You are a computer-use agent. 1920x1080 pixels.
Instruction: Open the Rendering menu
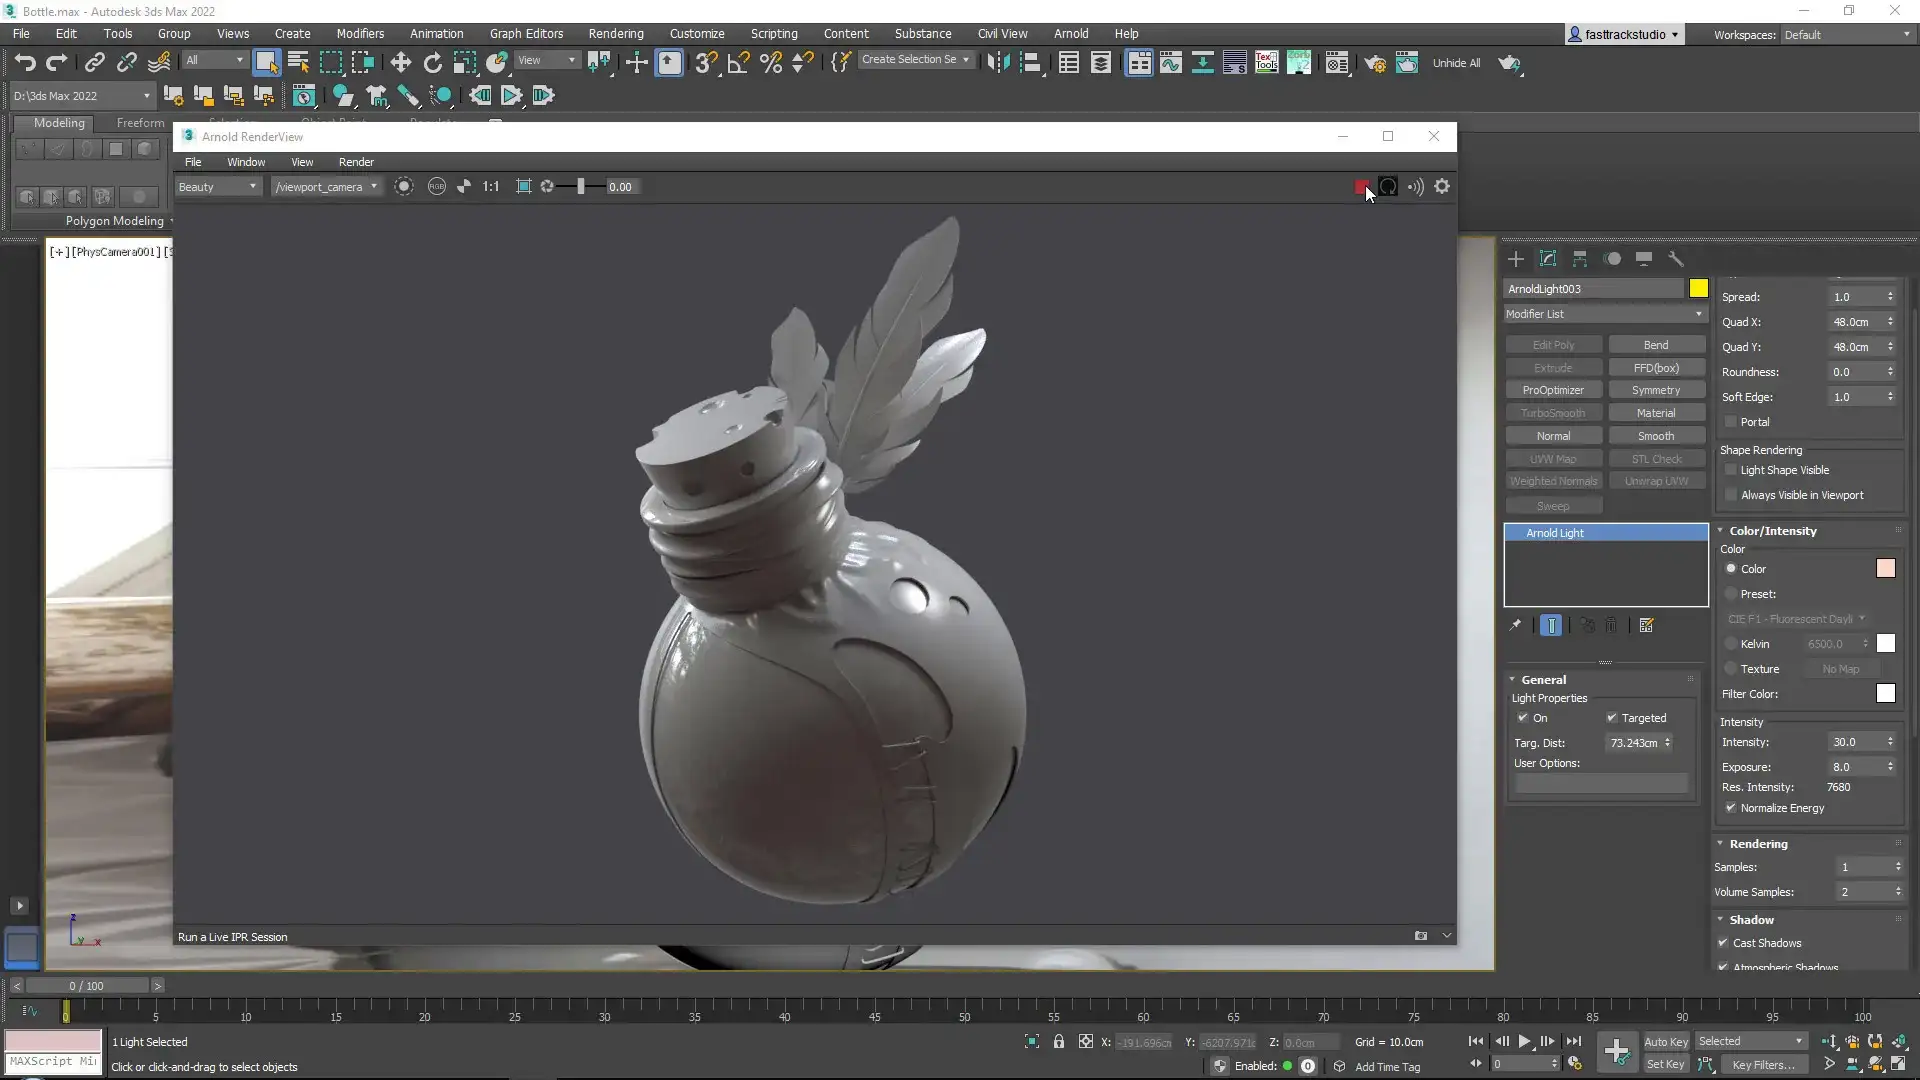[x=615, y=33]
